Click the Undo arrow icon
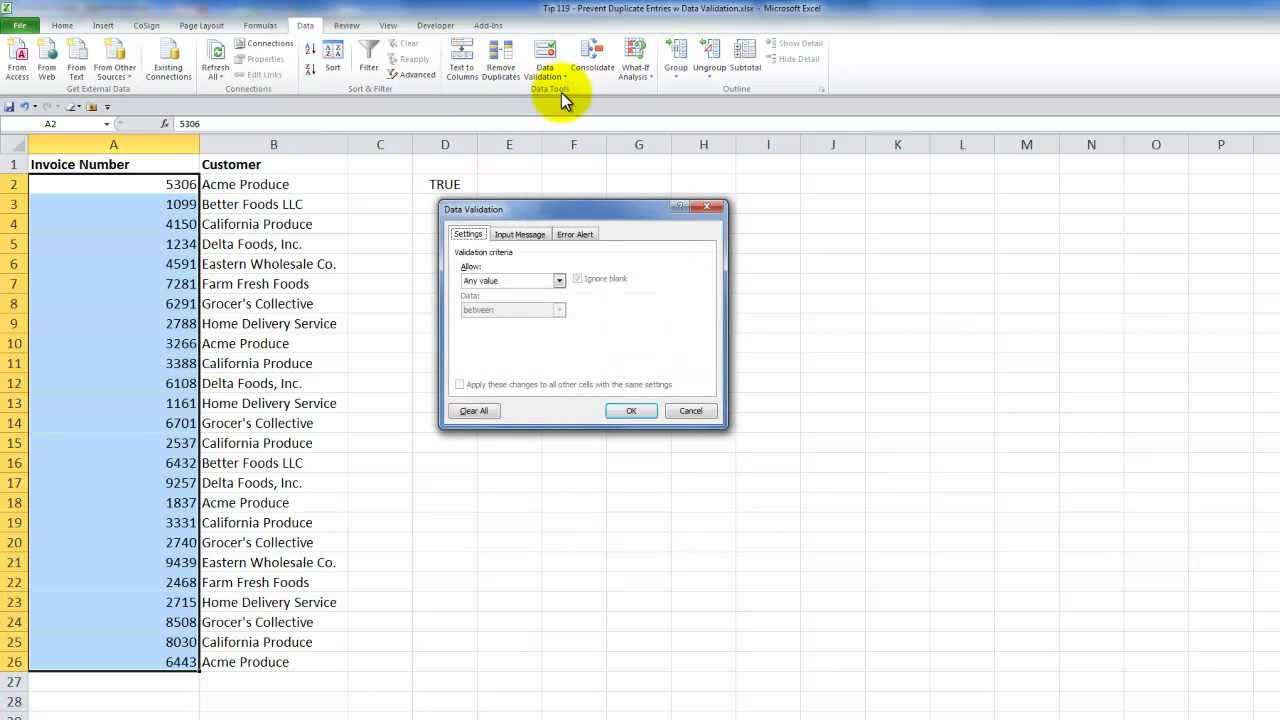Image resolution: width=1280 pixels, height=720 pixels. click(x=24, y=107)
